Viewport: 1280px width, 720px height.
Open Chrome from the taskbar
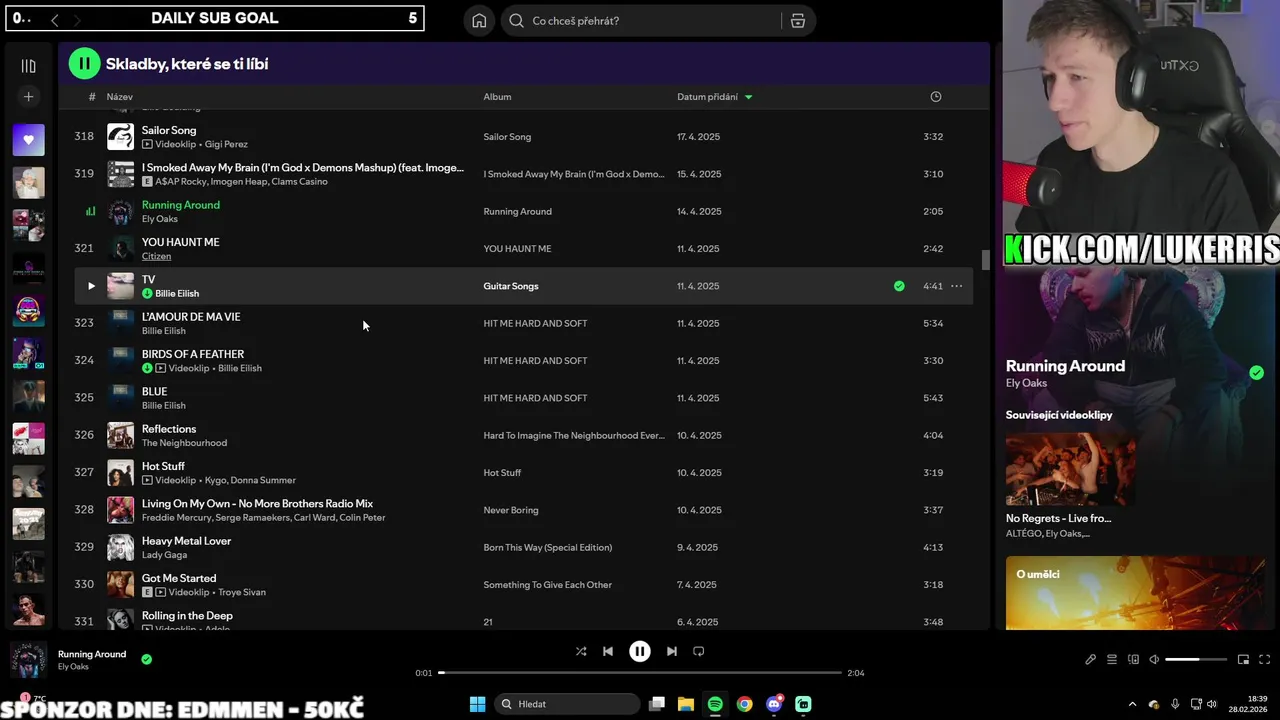744,704
